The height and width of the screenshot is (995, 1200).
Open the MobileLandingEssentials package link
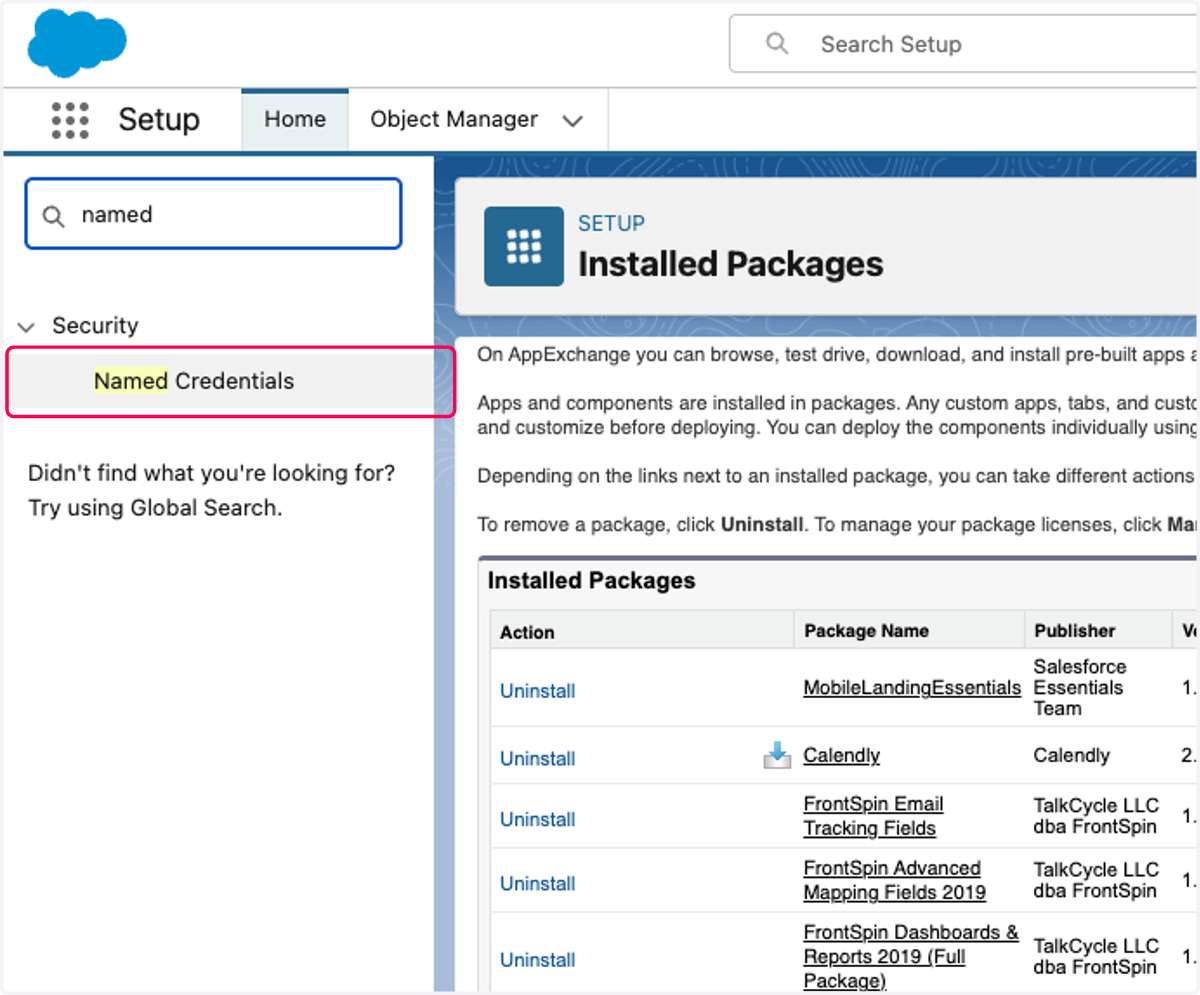coord(912,687)
